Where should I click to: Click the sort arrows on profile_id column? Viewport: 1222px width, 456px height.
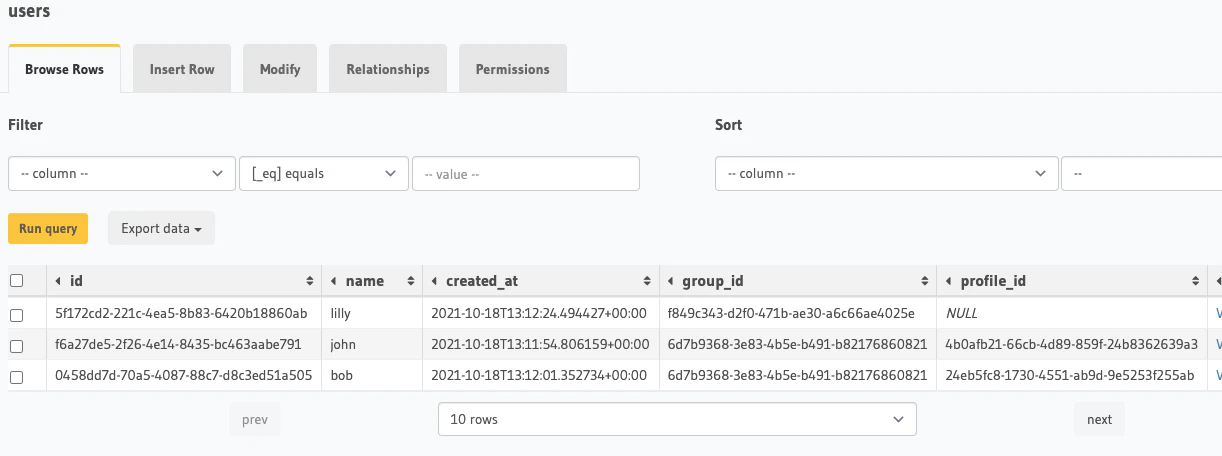pyautogui.click(x=1196, y=281)
